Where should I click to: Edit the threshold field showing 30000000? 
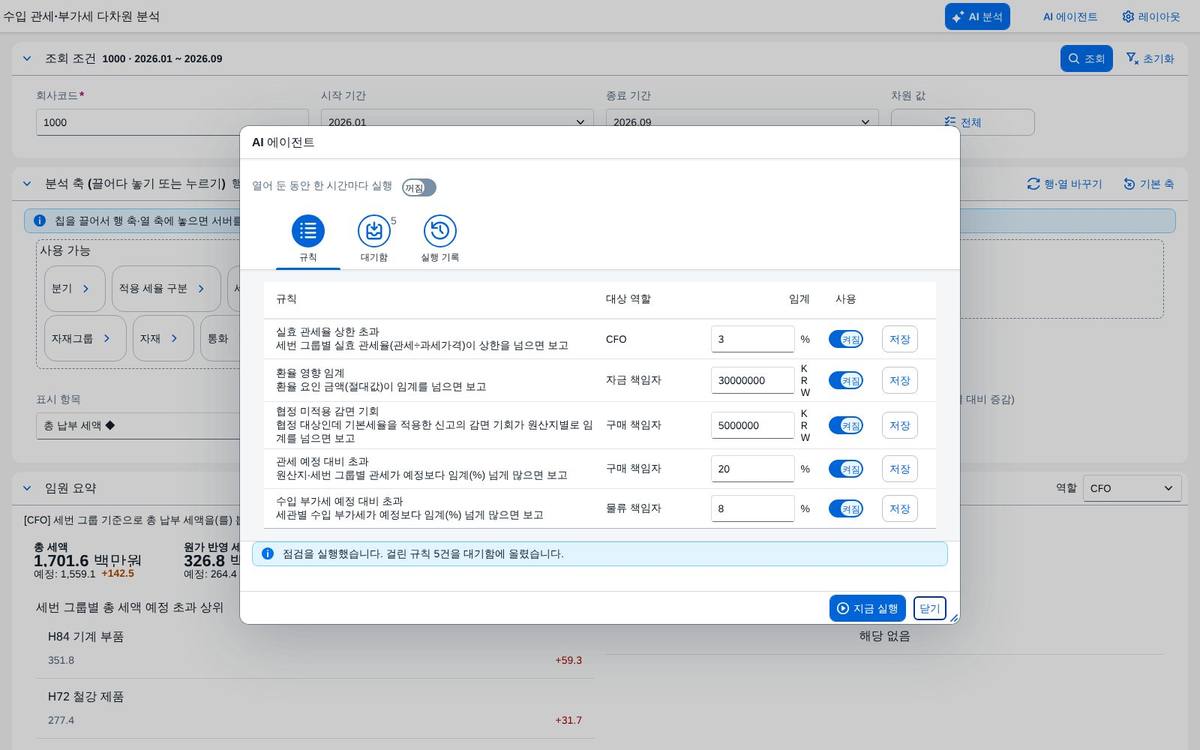point(753,380)
